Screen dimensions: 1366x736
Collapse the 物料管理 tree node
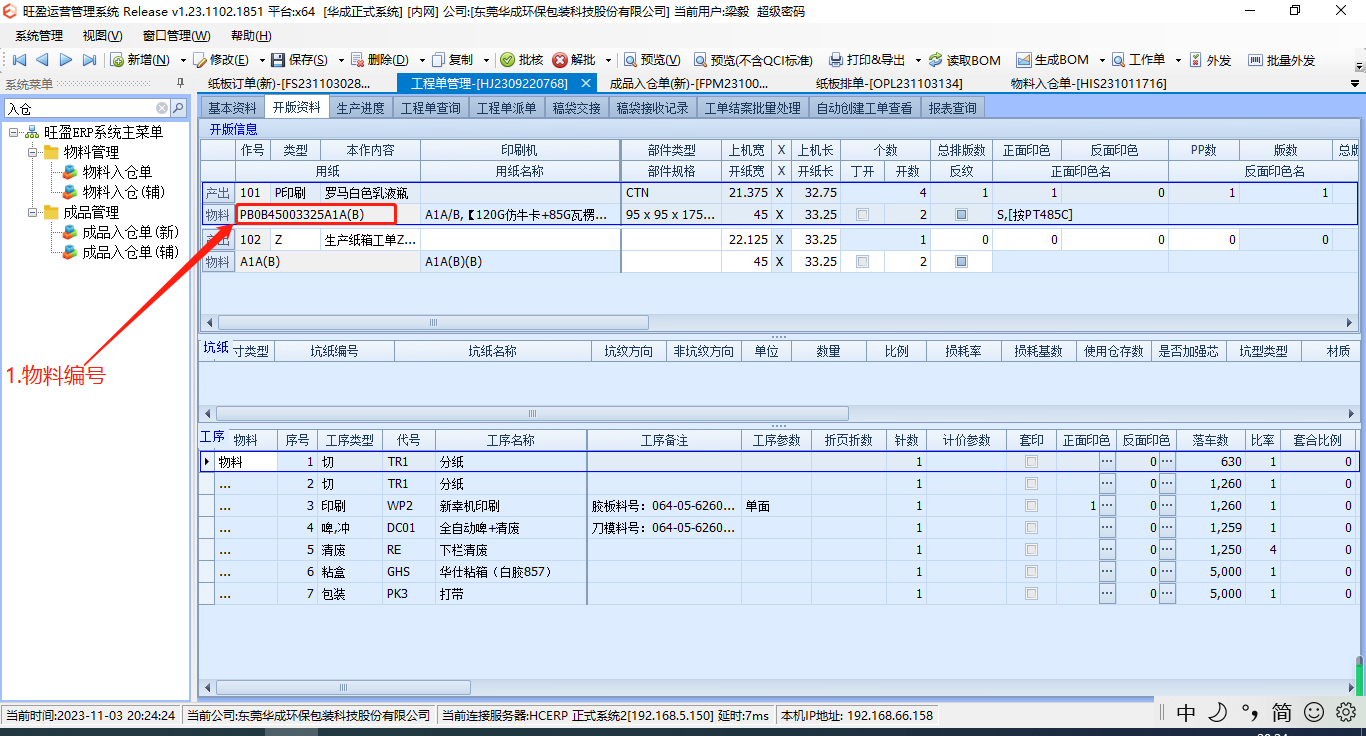(x=32, y=152)
